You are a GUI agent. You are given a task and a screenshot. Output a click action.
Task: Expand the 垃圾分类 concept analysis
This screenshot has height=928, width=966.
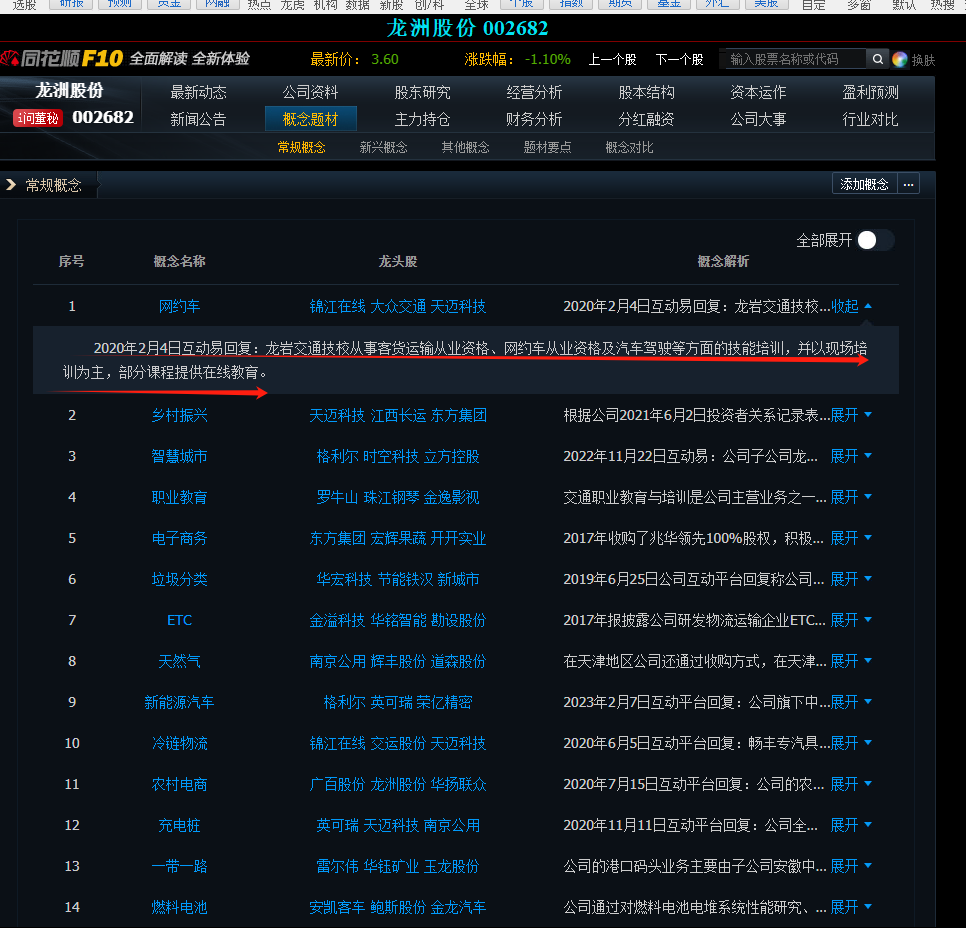pyautogui.click(x=851, y=579)
